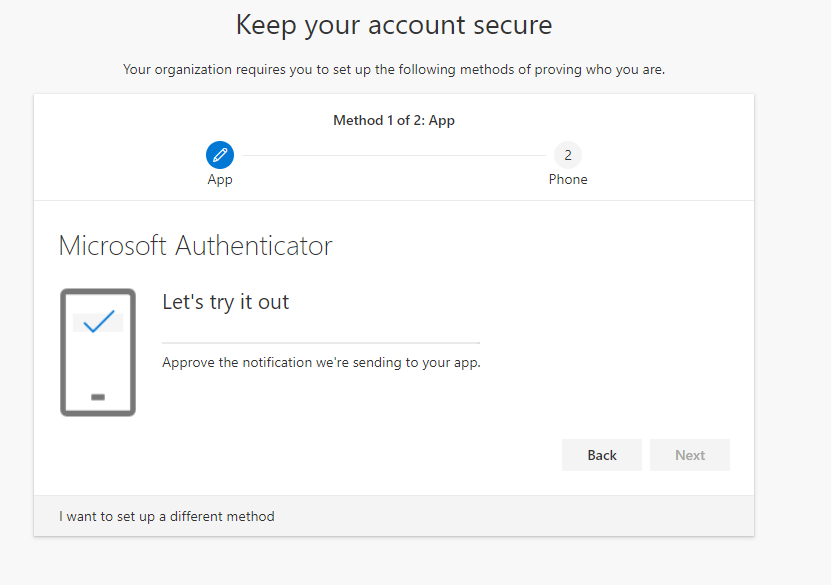Open 'I want to set up a different method'
The width and height of the screenshot is (831, 585).
[x=167, y=516]
